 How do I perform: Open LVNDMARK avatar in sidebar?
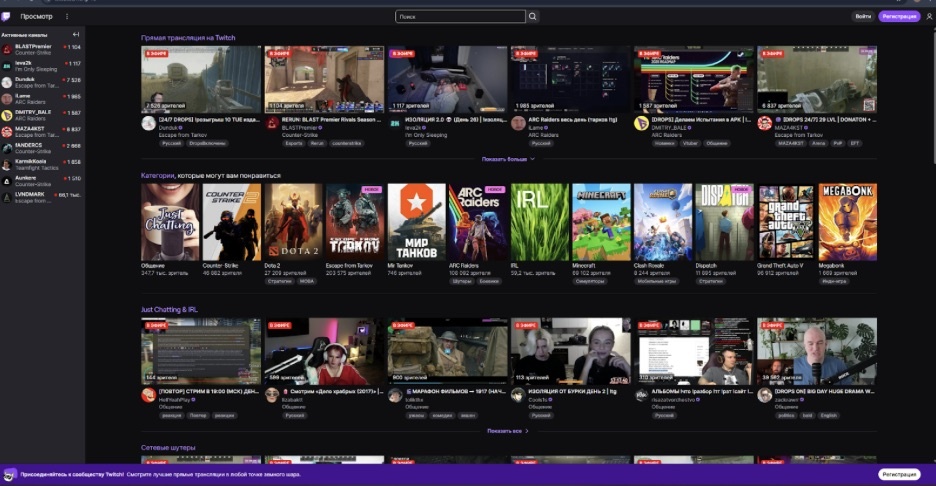[7, 198]
